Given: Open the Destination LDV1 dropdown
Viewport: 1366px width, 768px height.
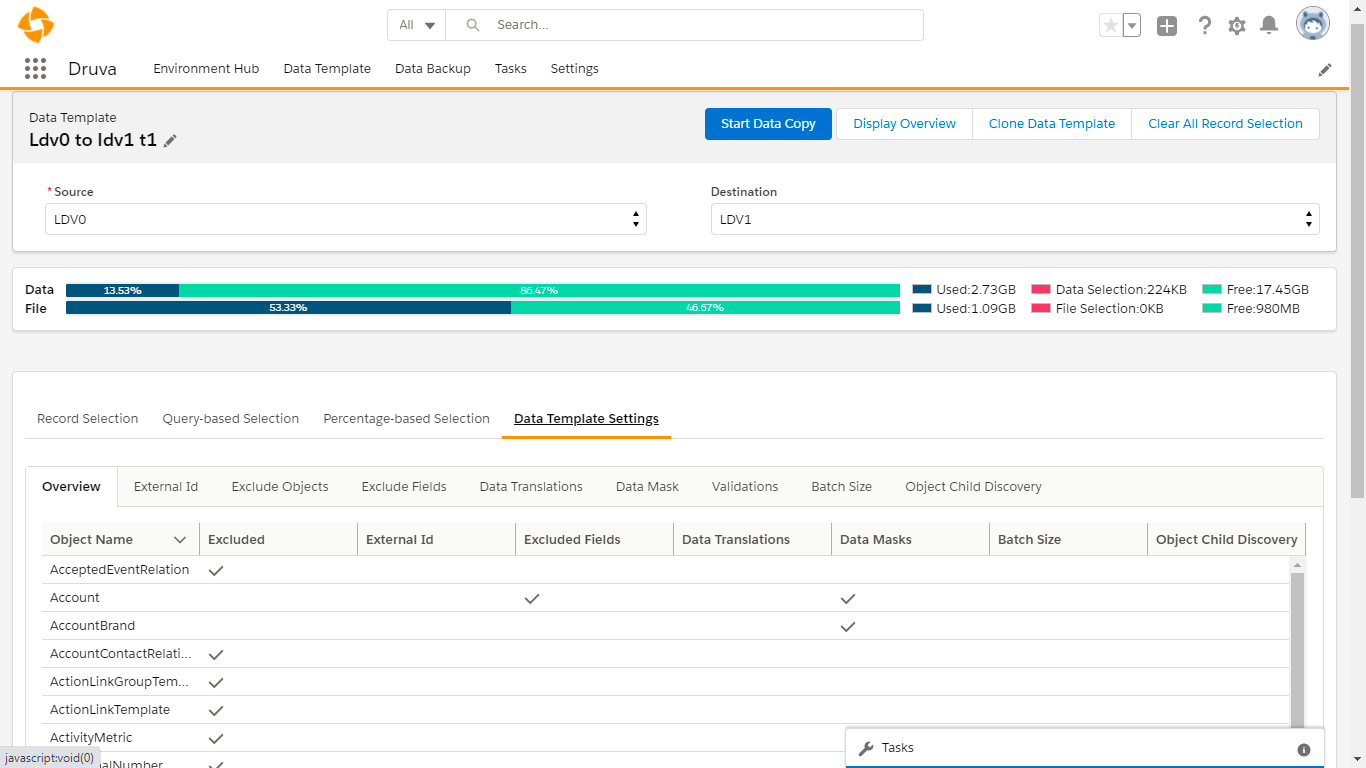Looking at the screenshot, I should coord(1015,219).
